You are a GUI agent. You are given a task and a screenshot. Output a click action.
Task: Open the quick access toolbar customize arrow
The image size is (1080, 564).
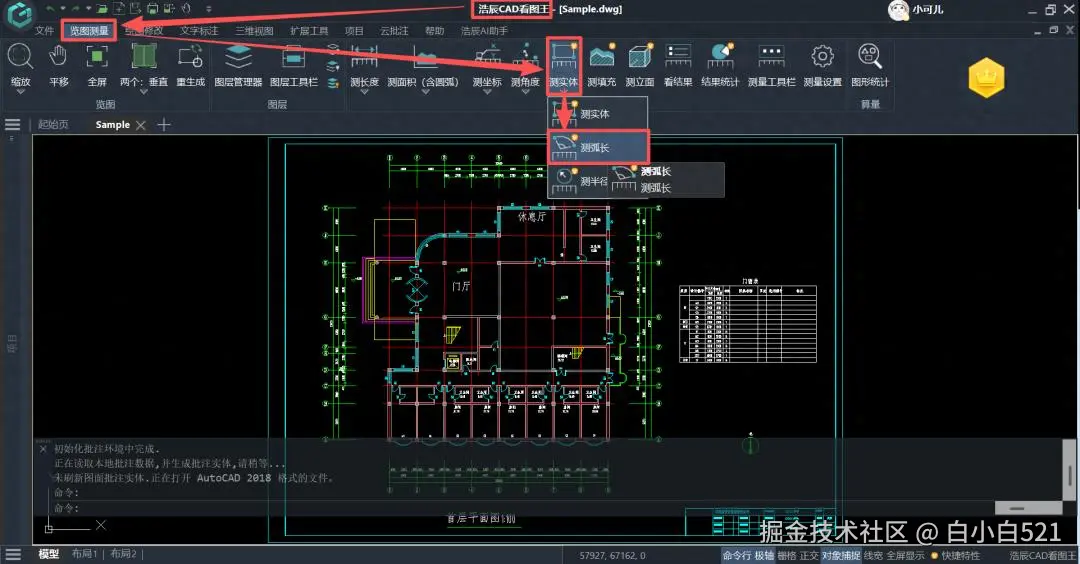209,9
